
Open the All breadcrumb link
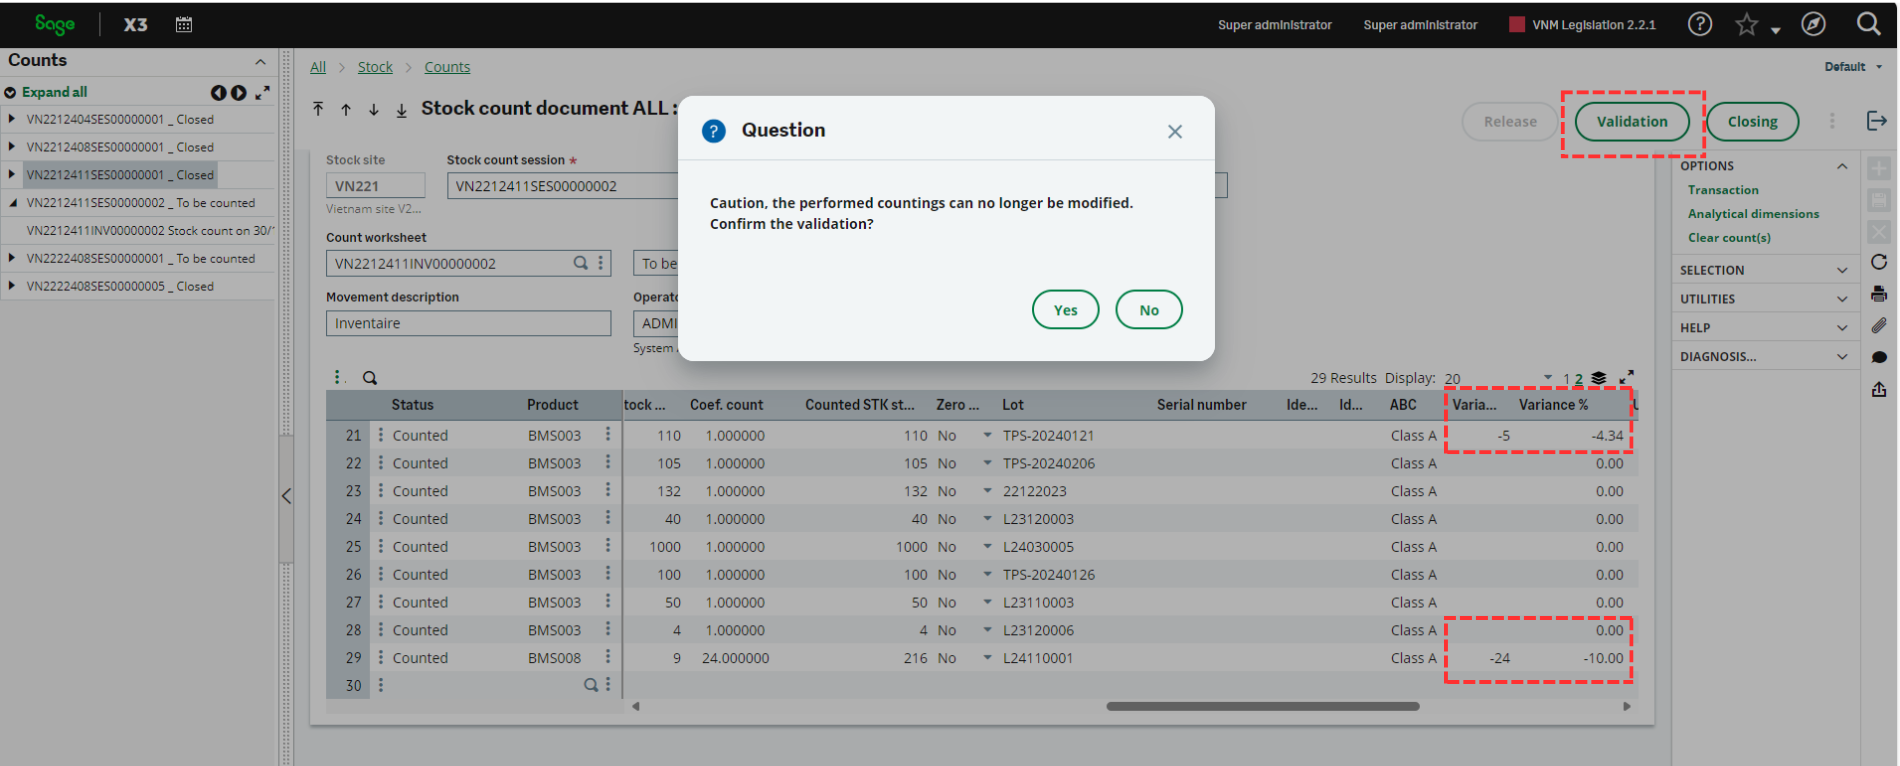tap(318, 67)
